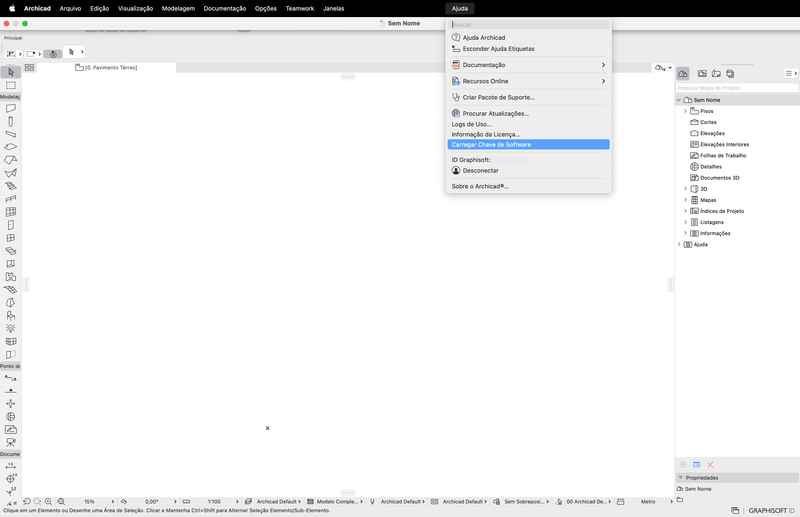Click the Buscar search field in menu
Image resolution: width=800 pixels, height=517 pixels.
(x=529, y=24)
